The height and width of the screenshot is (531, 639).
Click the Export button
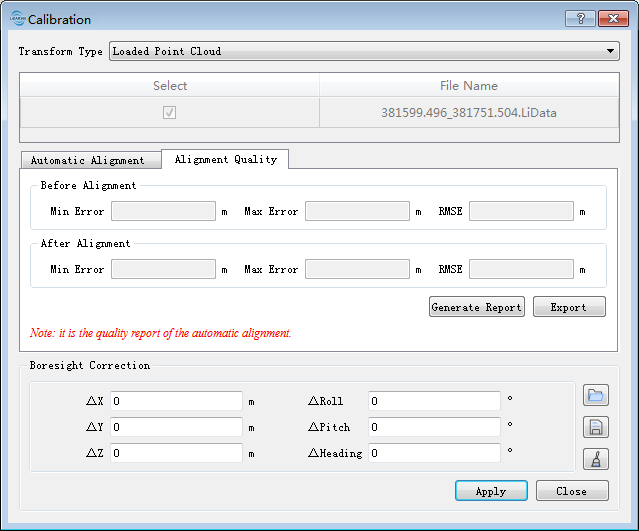click(569, 307)
